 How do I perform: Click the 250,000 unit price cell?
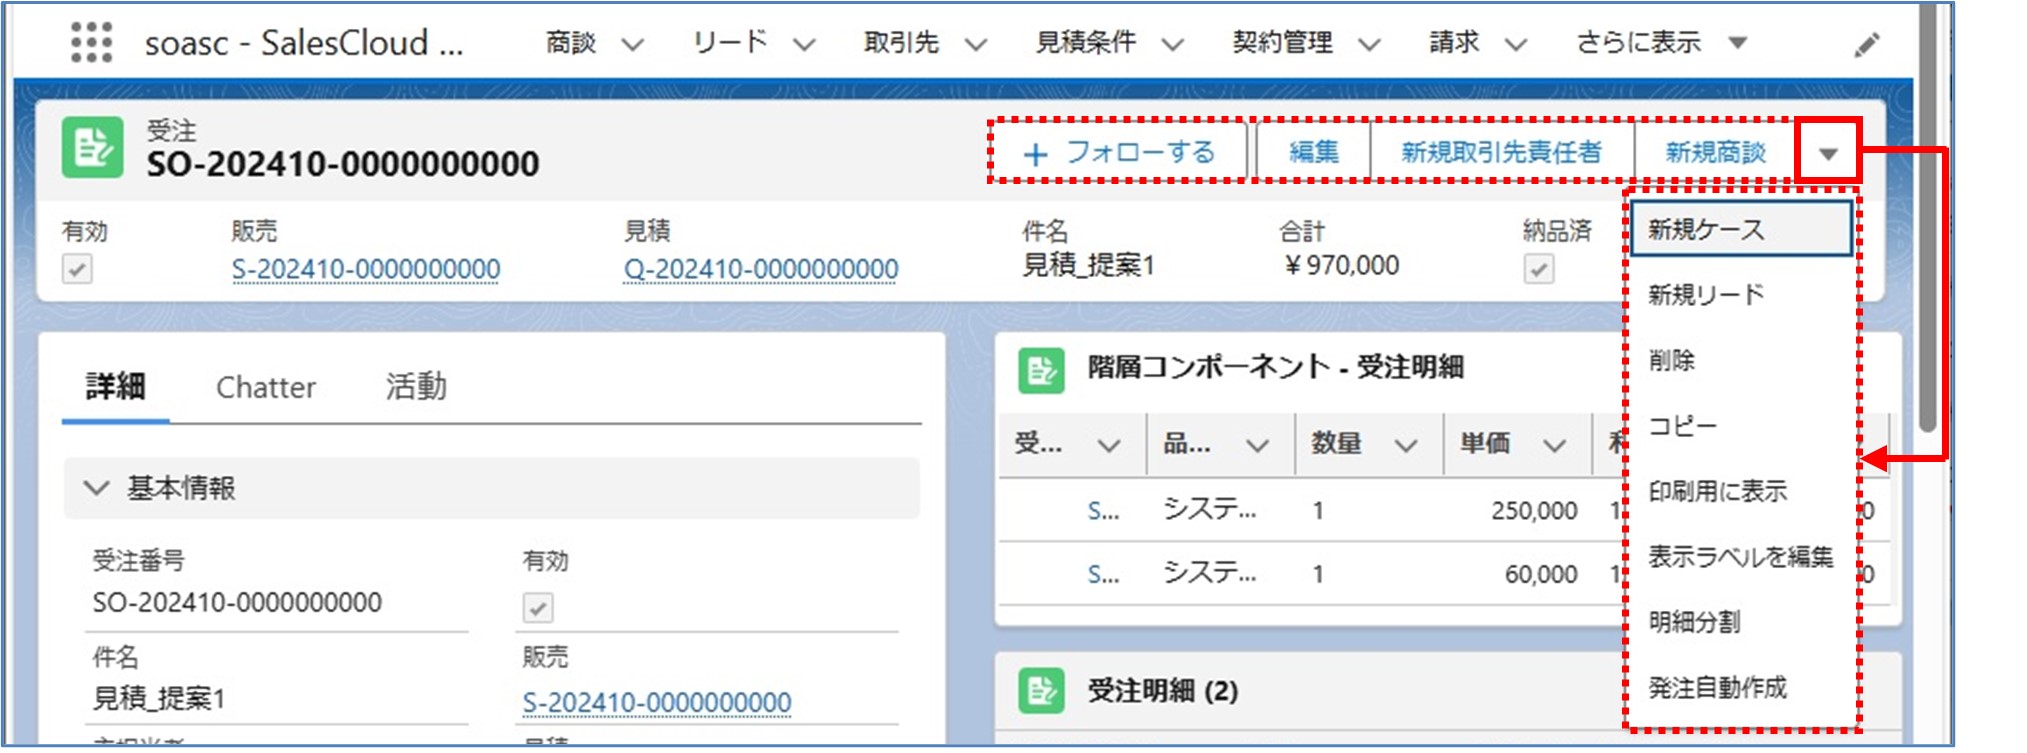[x=1534, y=511]
